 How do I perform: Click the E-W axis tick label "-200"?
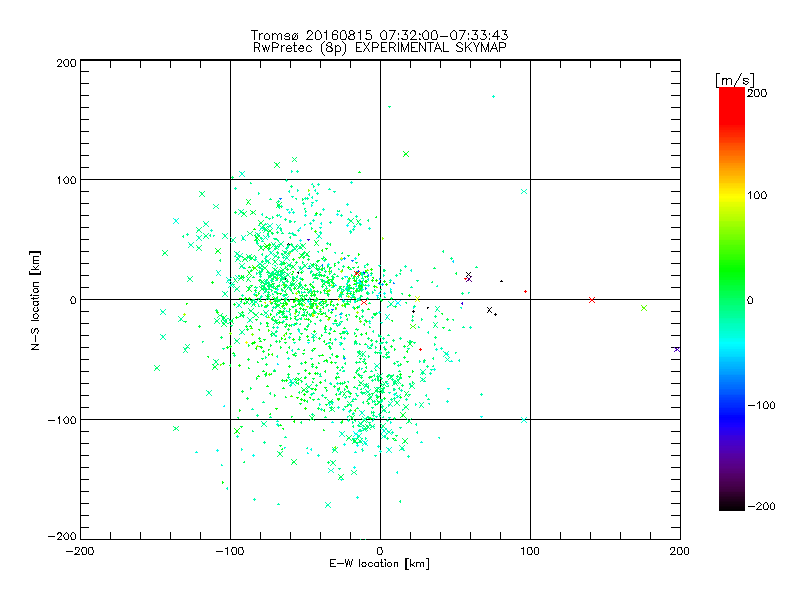click(80, 551)
